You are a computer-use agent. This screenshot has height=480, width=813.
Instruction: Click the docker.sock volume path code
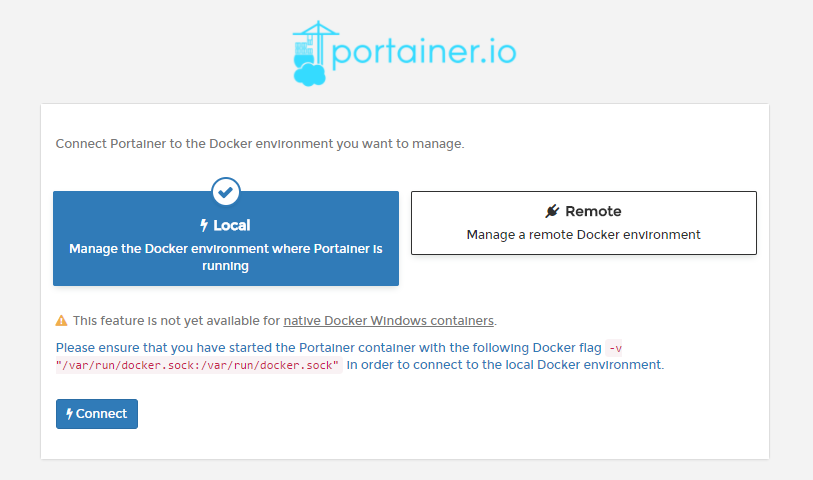click(x=199, y=366)
